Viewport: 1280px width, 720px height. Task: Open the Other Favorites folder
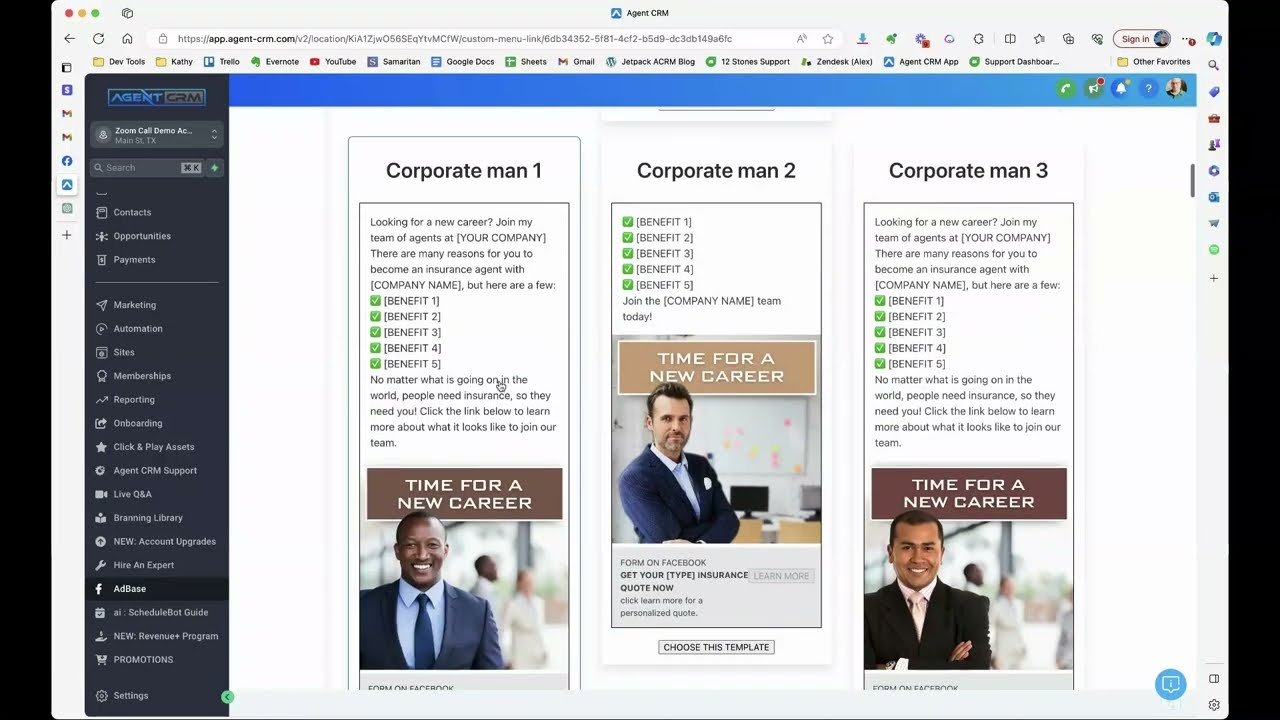(x=1154, y=62)
